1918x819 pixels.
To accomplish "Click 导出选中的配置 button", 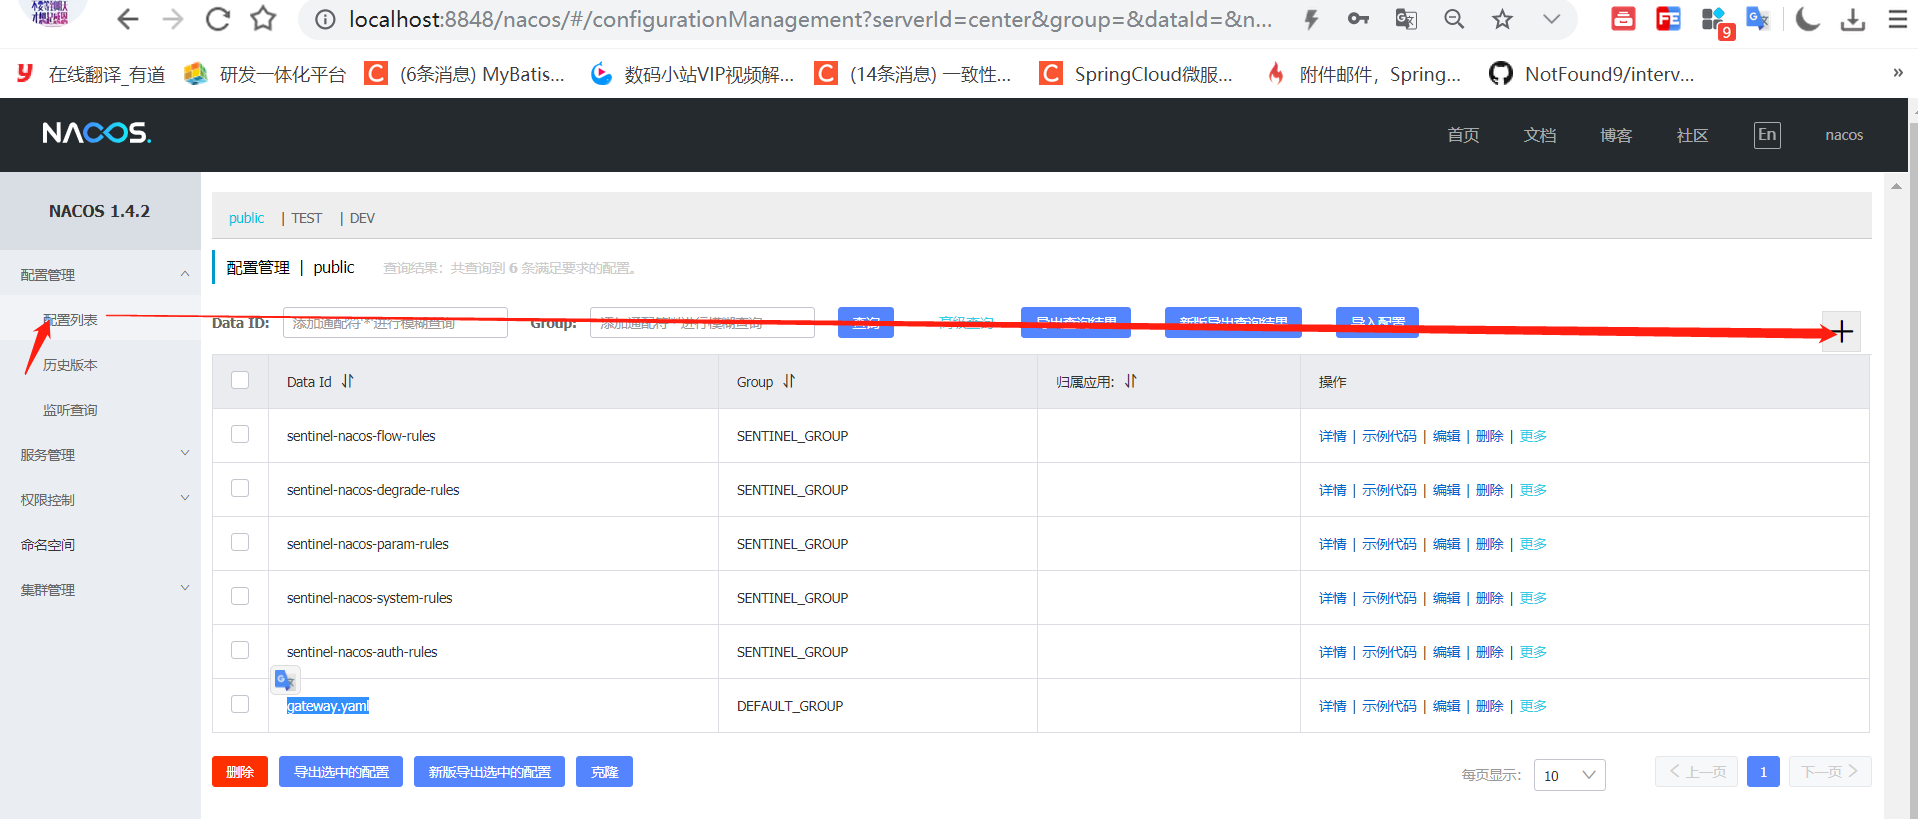I will (341, 772).
